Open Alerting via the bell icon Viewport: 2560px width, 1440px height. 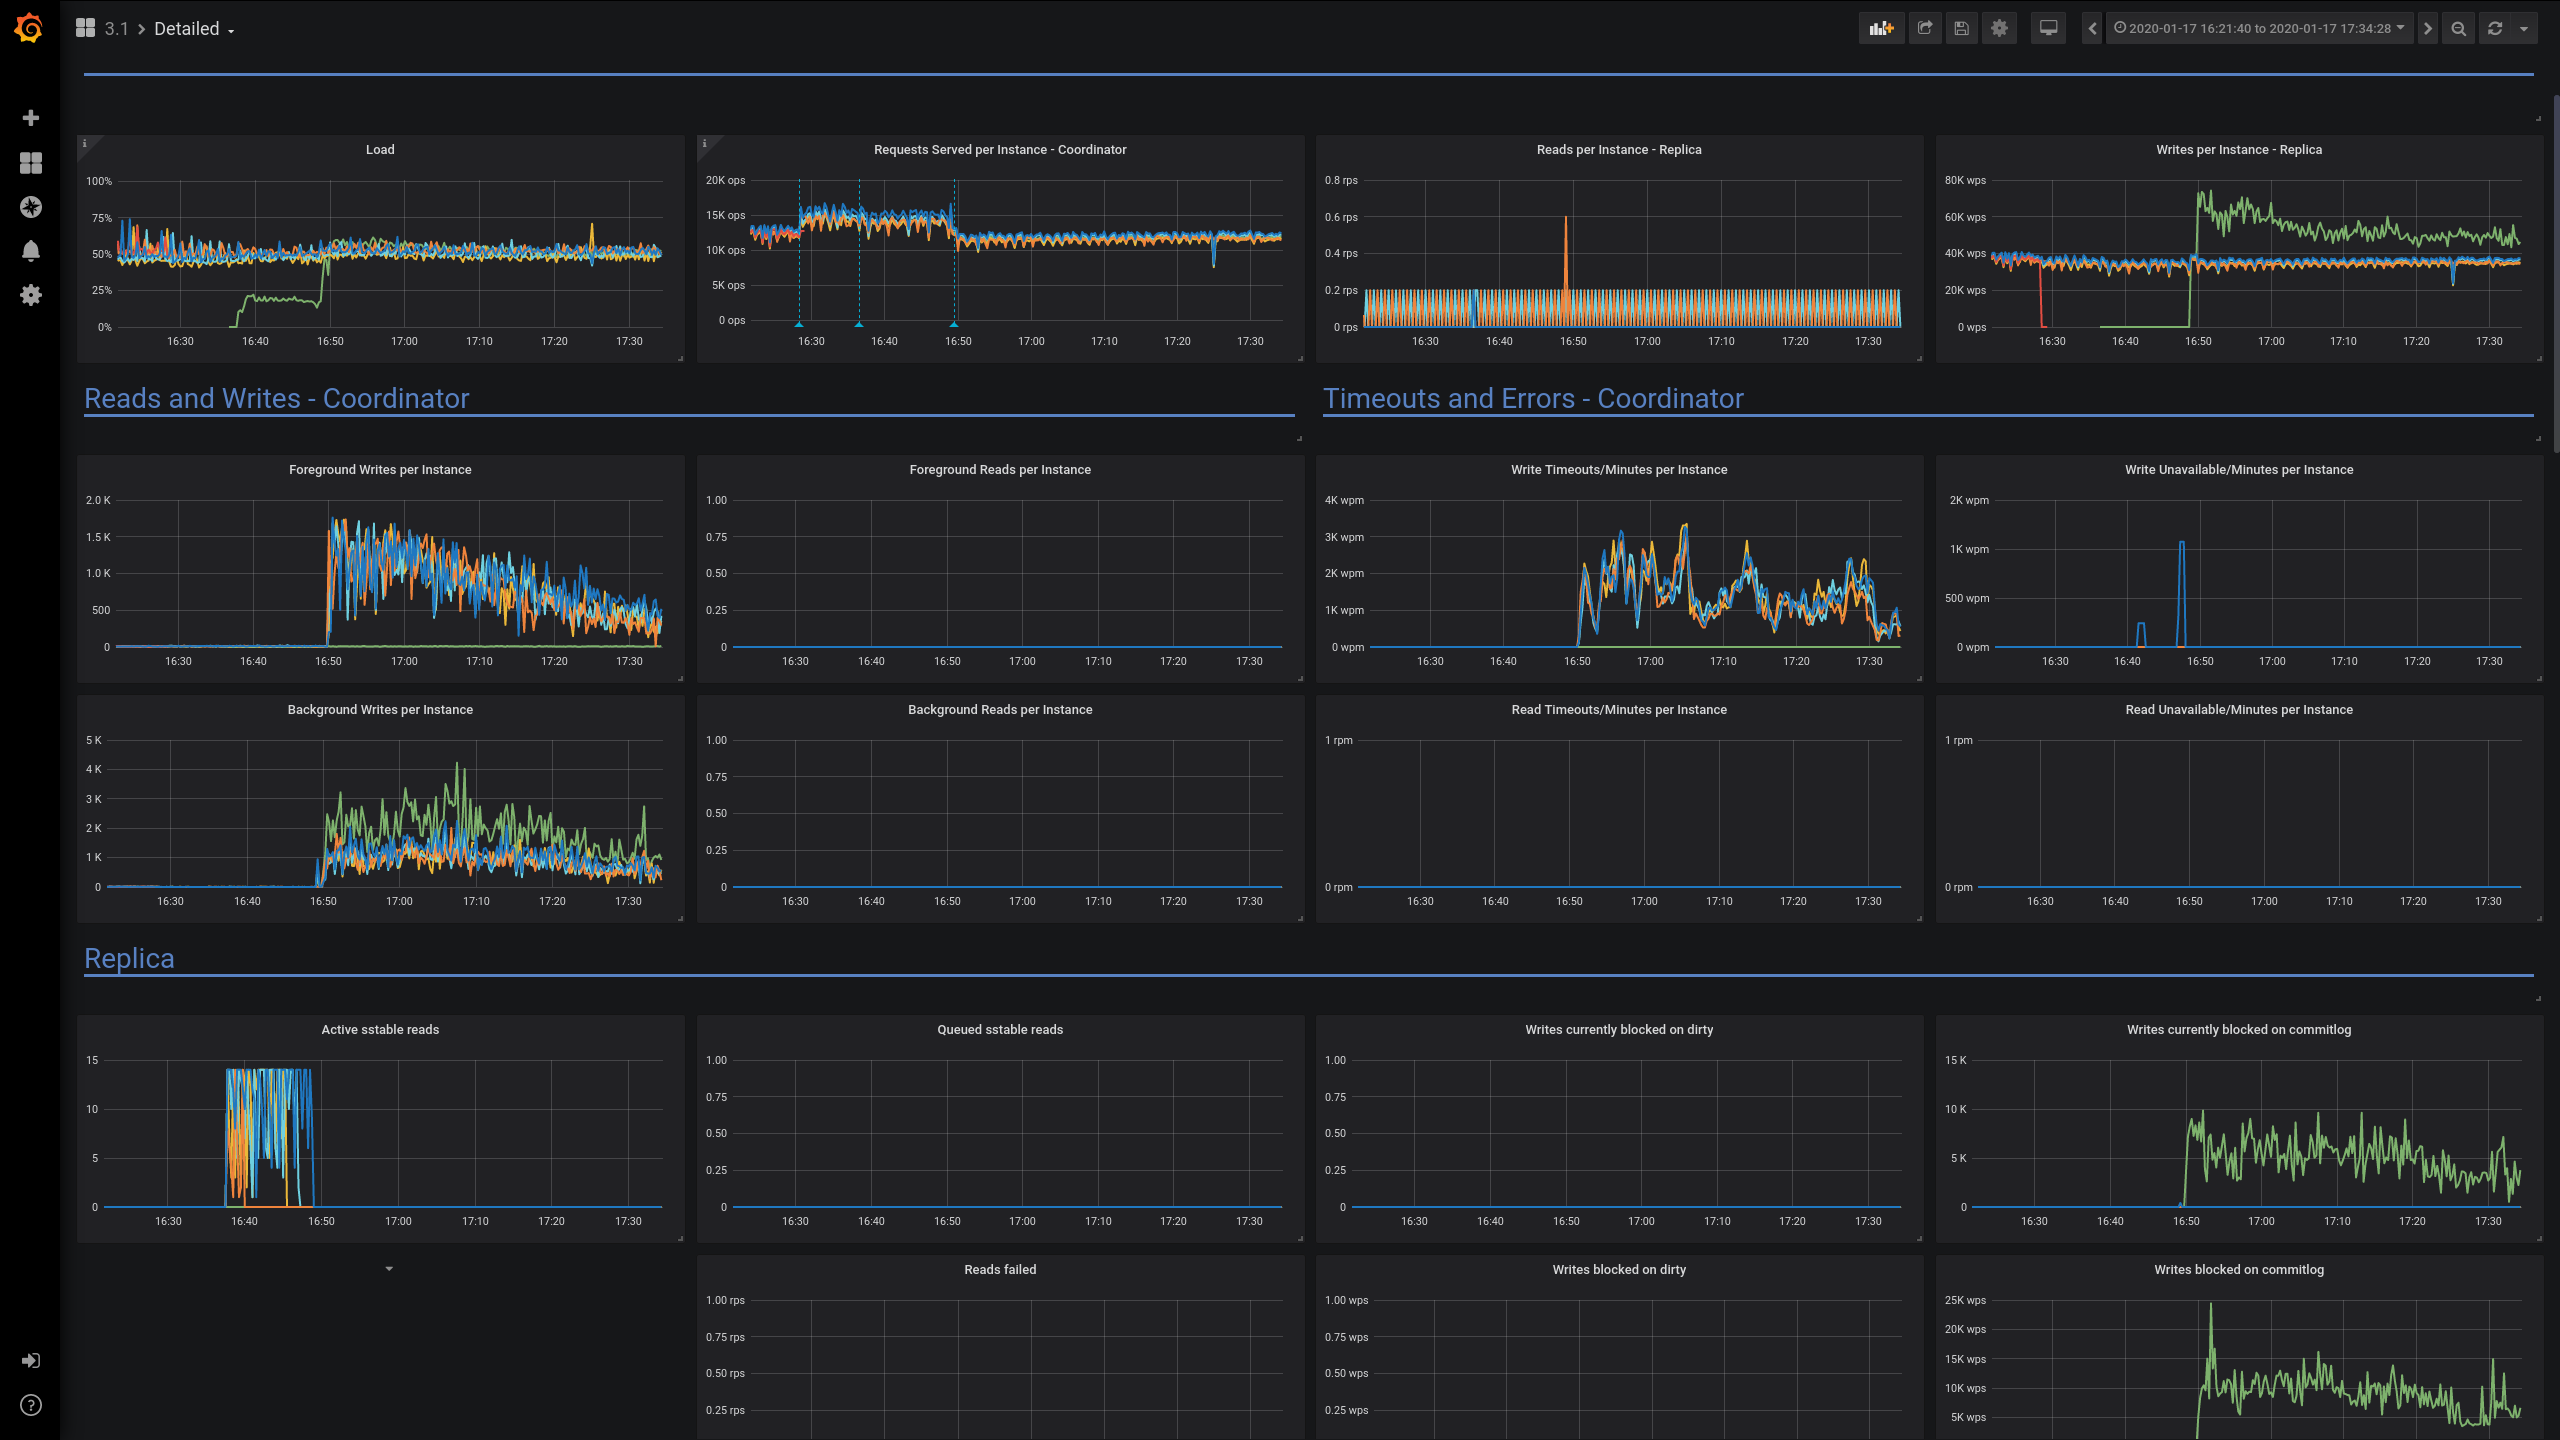tap(30, 251)
